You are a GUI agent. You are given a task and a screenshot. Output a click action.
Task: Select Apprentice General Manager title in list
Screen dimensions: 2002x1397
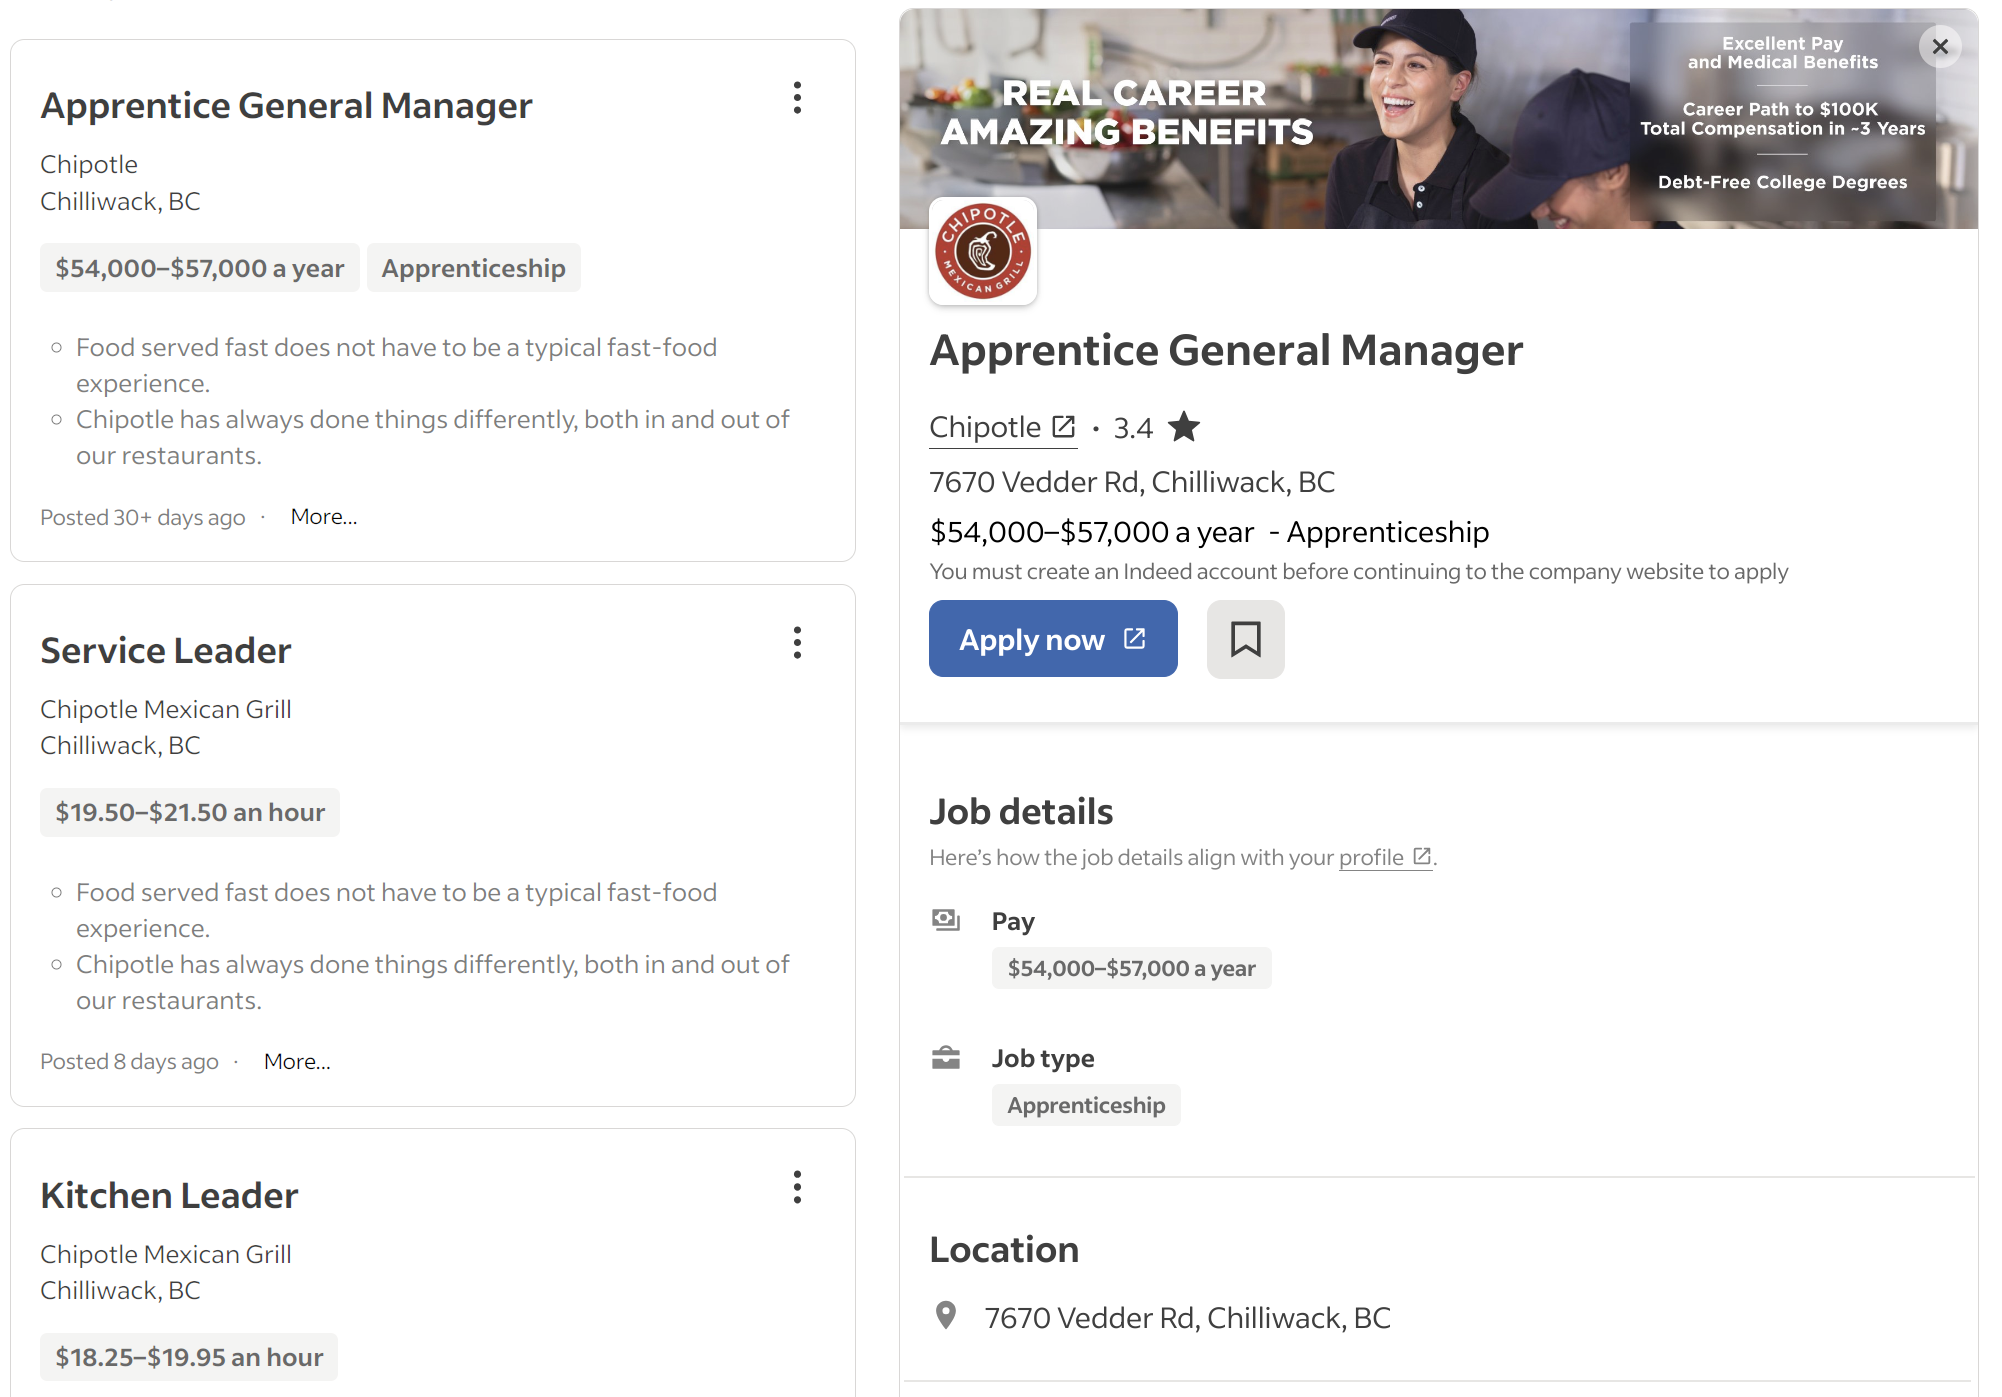(286, 105)
